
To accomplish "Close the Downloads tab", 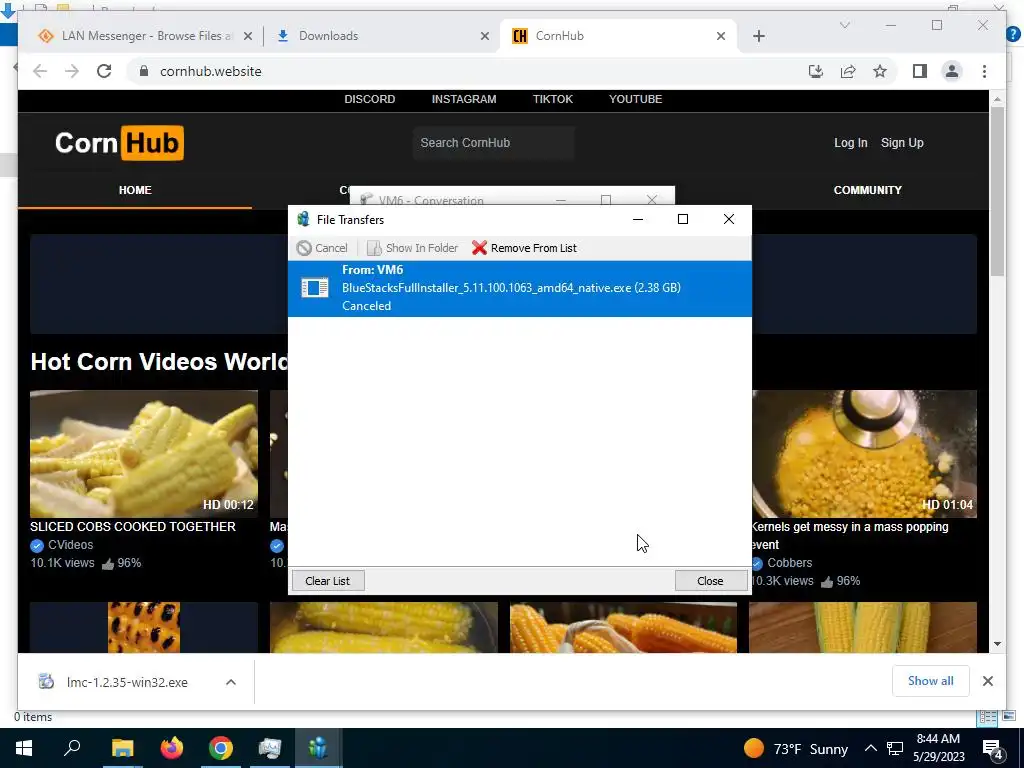I will [485, 37].
